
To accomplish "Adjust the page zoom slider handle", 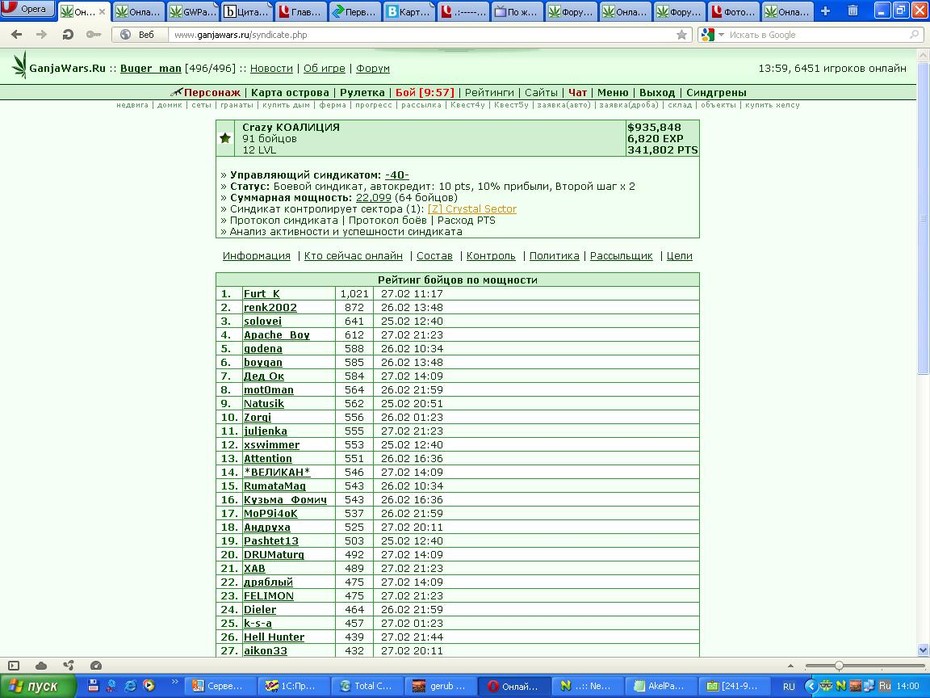I will coord(839,665).
